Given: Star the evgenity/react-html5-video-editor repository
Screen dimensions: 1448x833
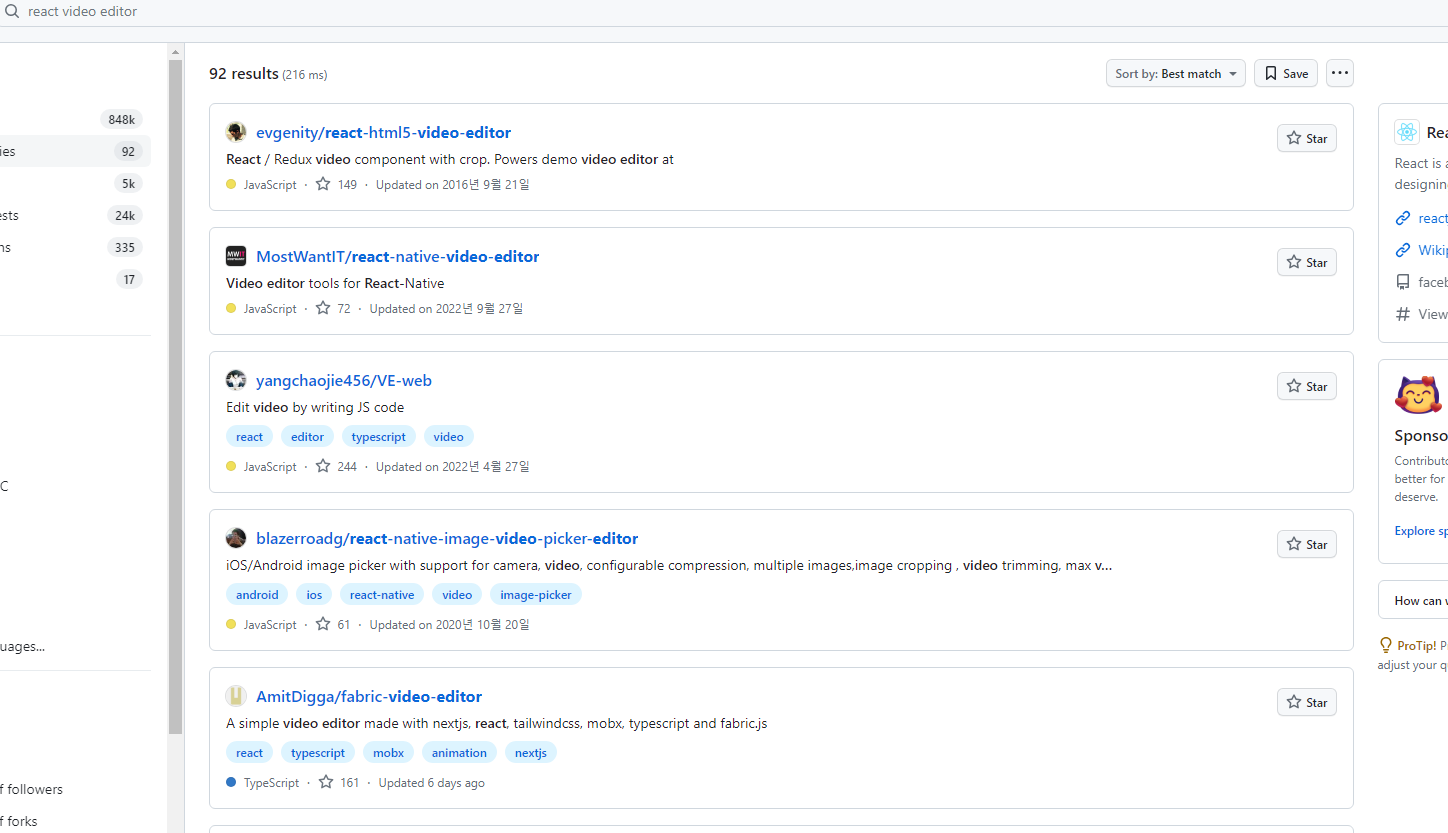Looking at the screenshot, I should tap(1307, 138).
